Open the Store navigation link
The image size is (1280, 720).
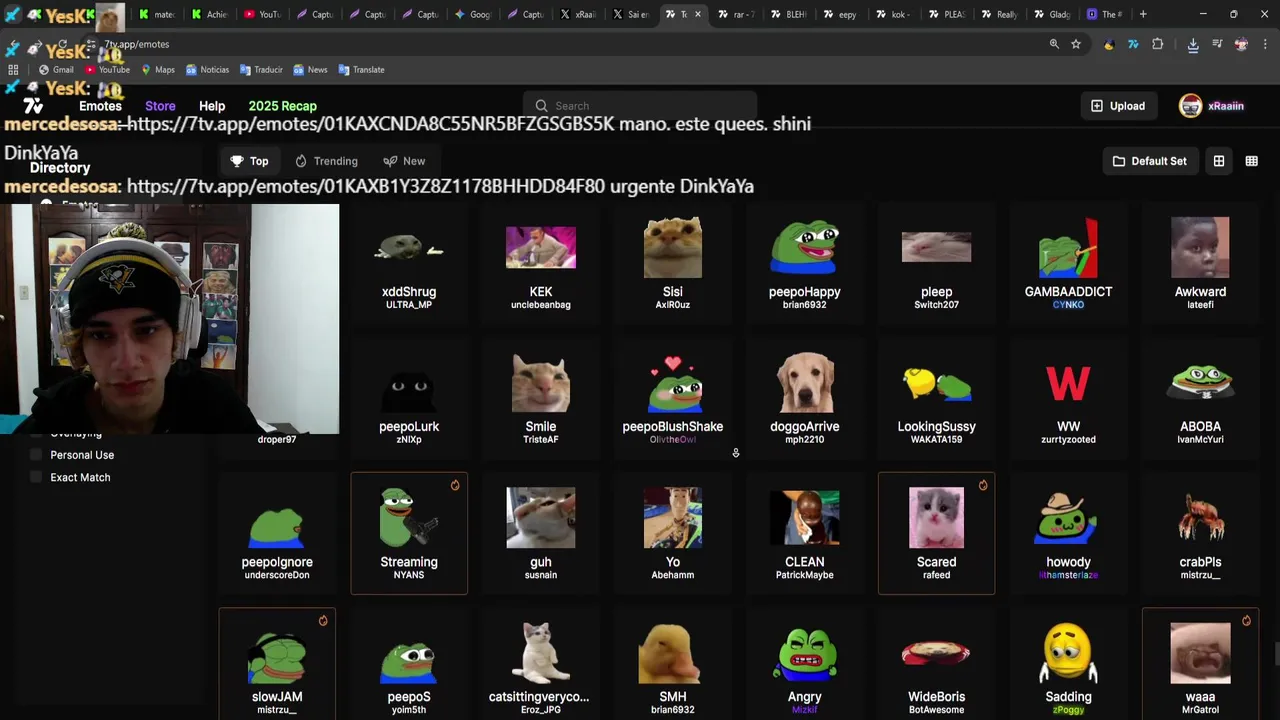tap(160, 106)
